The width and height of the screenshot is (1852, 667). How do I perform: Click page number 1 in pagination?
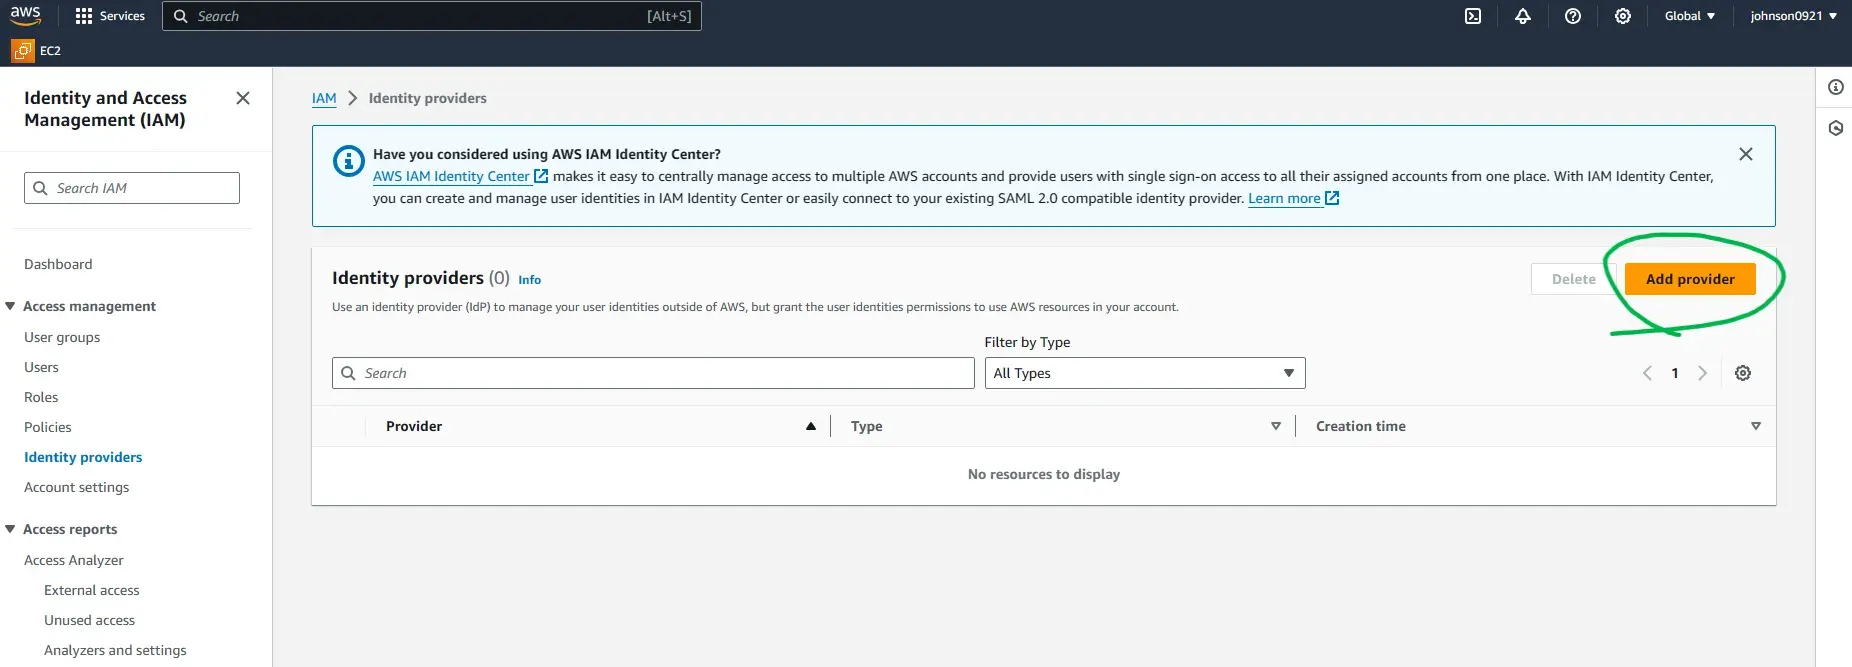pyautogui.click(x=1675, y=373)
